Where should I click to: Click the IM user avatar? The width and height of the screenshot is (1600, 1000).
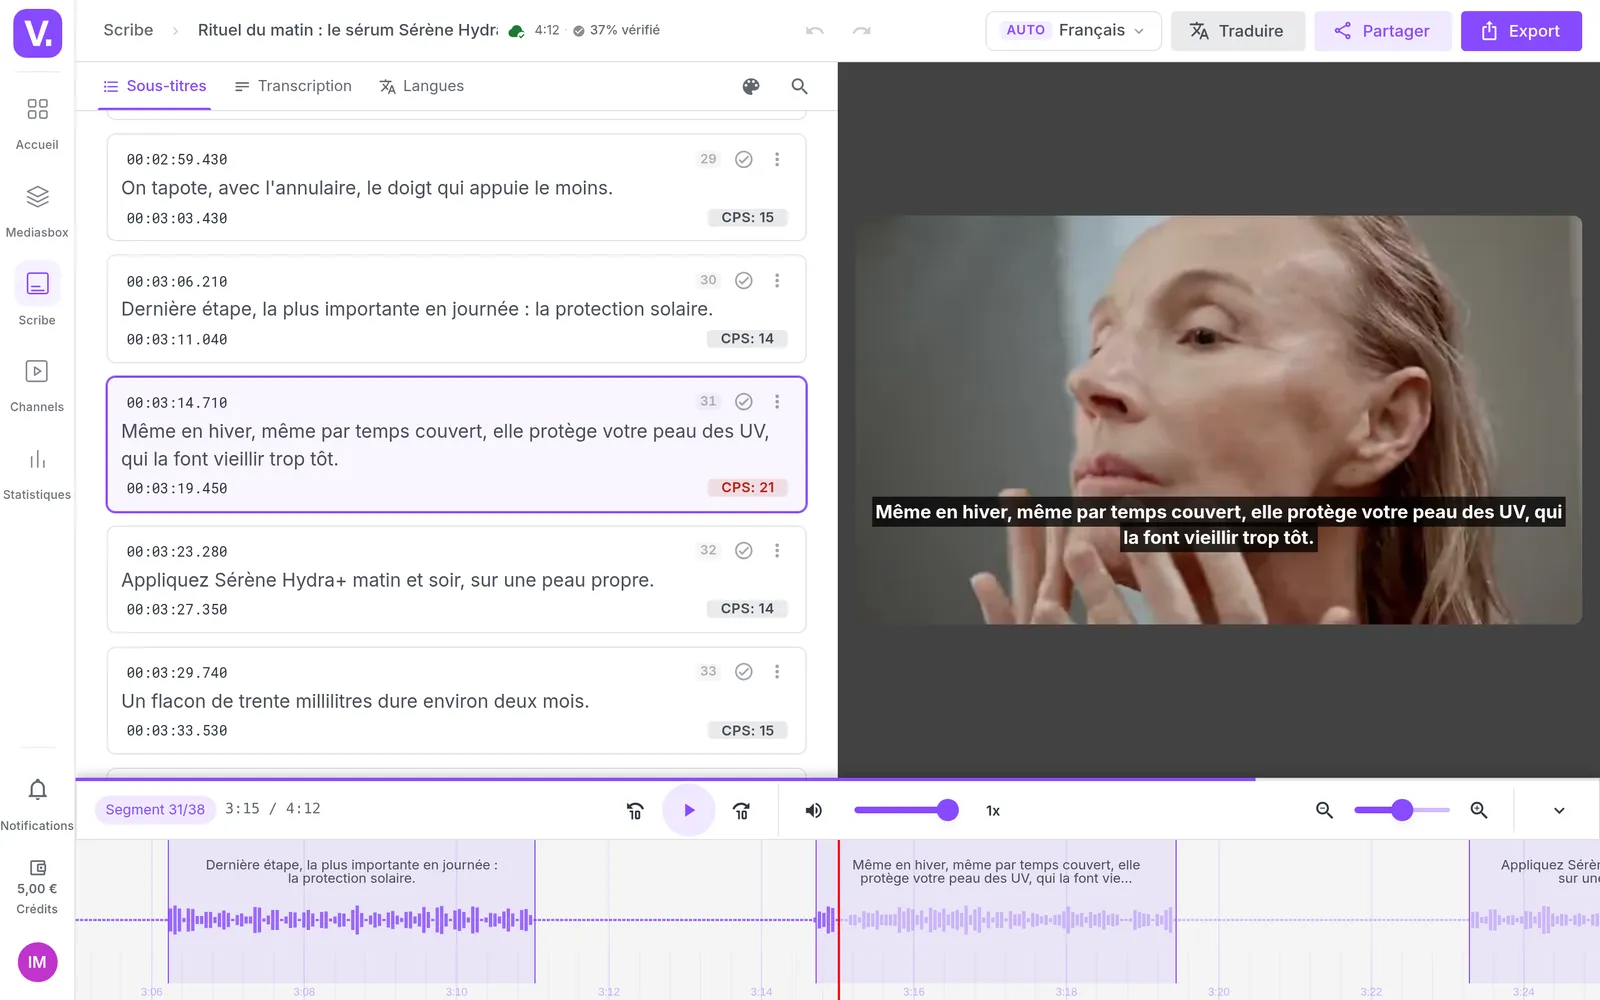point(37,962)
